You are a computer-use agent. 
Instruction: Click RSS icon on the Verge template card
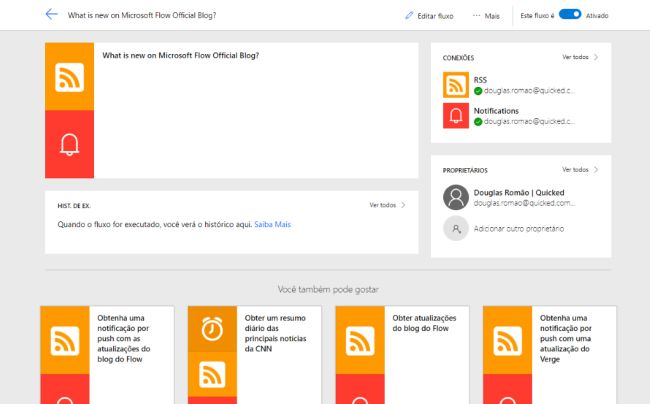[507, 341]
